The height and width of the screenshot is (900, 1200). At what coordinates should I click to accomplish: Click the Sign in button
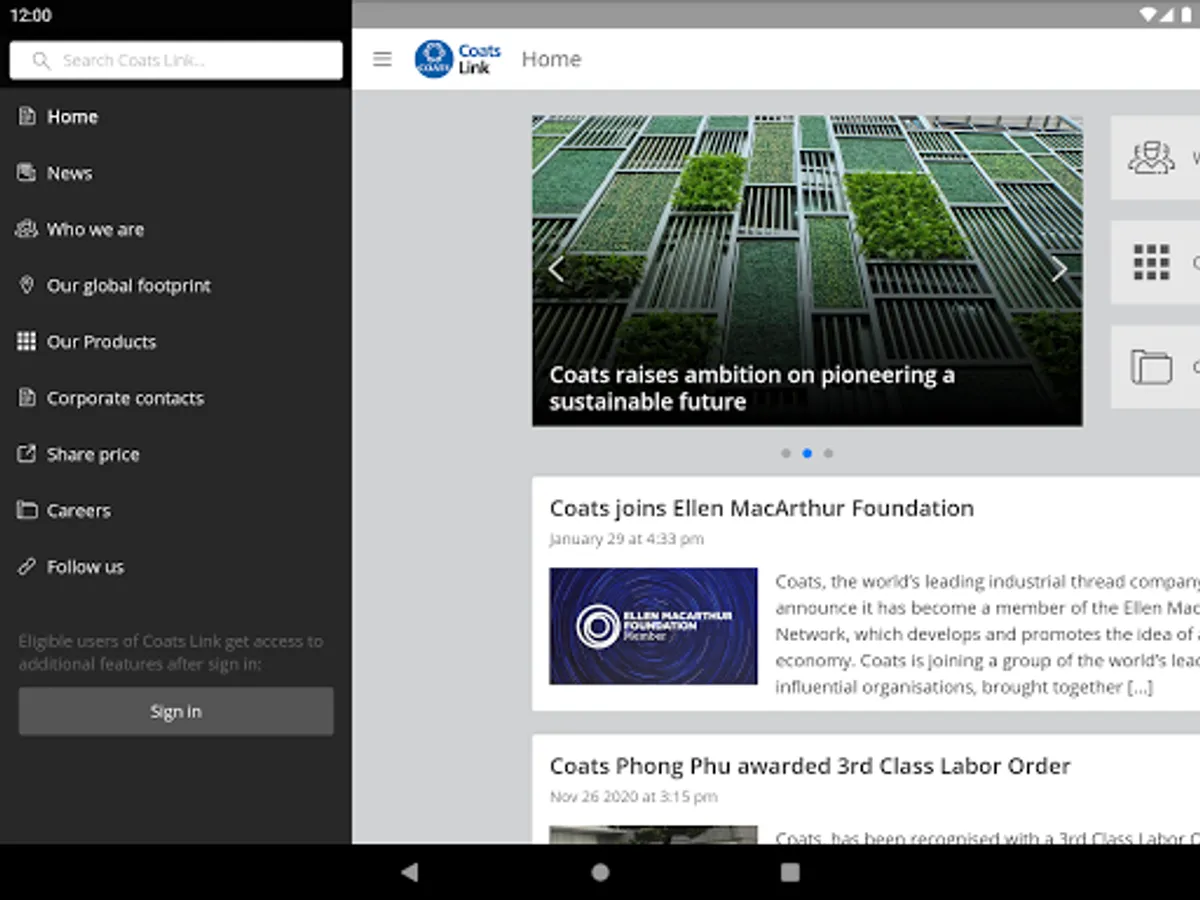(x=176, y=711)
